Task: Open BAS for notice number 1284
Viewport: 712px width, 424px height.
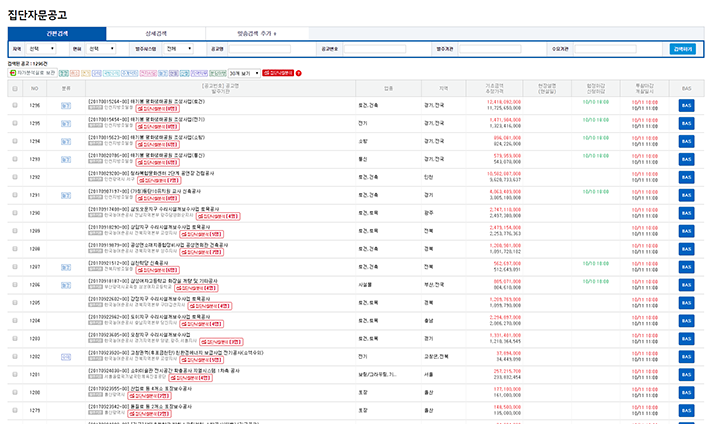Action: coord(686,321)
